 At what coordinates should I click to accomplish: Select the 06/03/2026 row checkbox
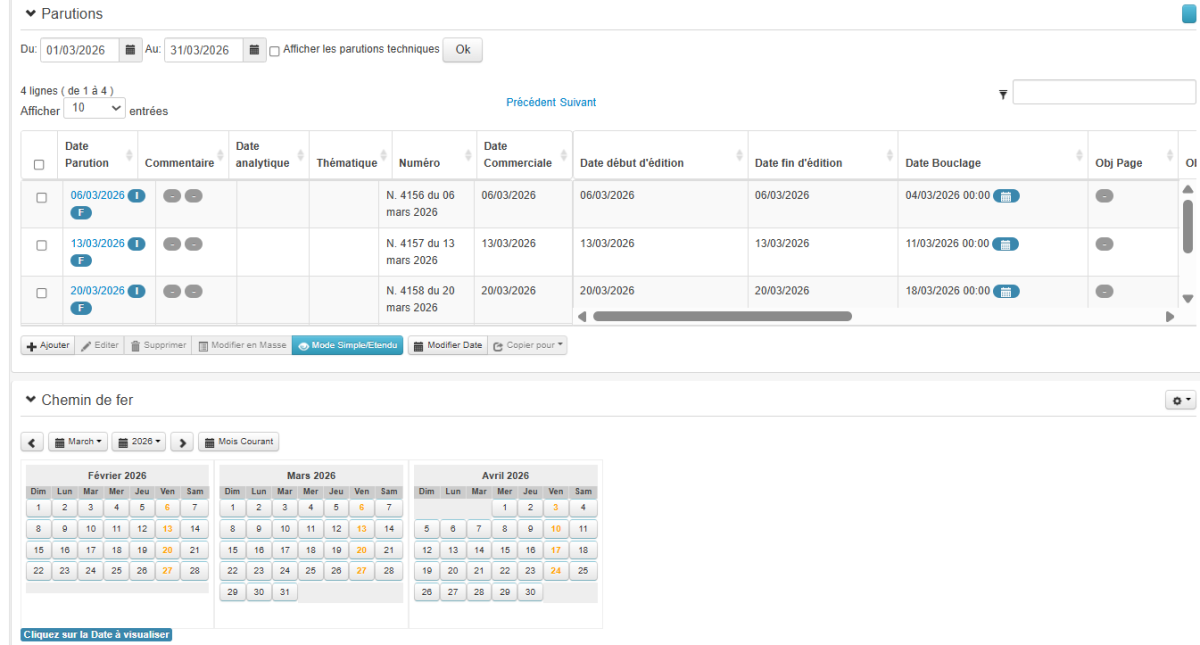pyautogui.click(x=41, y=198)
